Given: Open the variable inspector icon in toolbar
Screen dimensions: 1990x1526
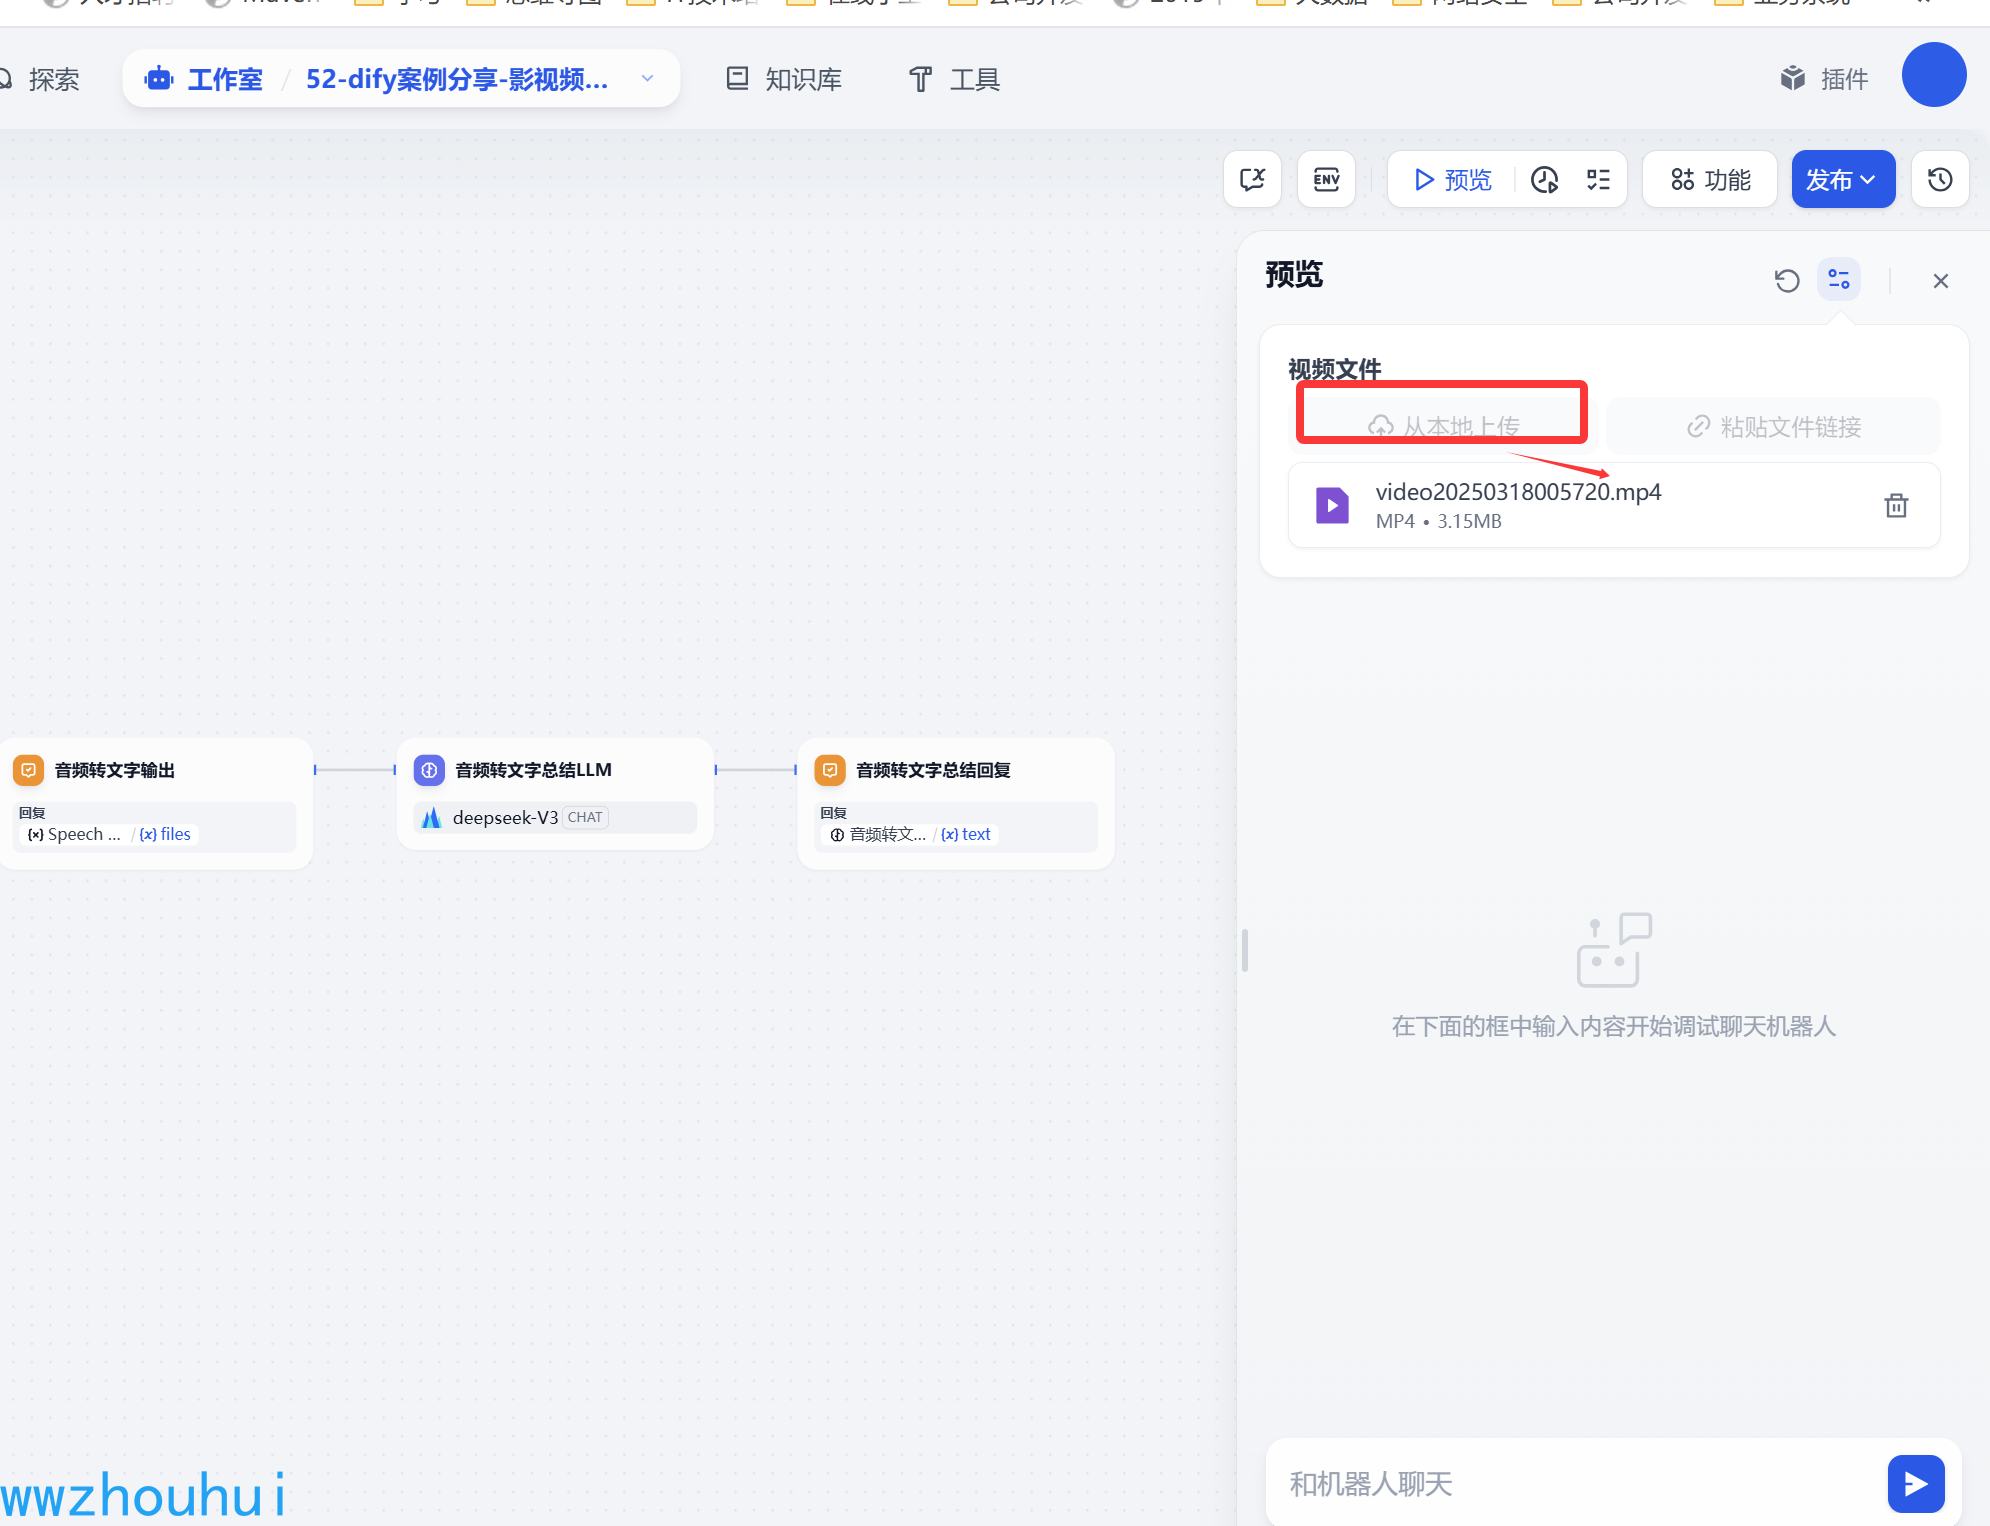Looking at the screenshot, I should pos(1252,179).
